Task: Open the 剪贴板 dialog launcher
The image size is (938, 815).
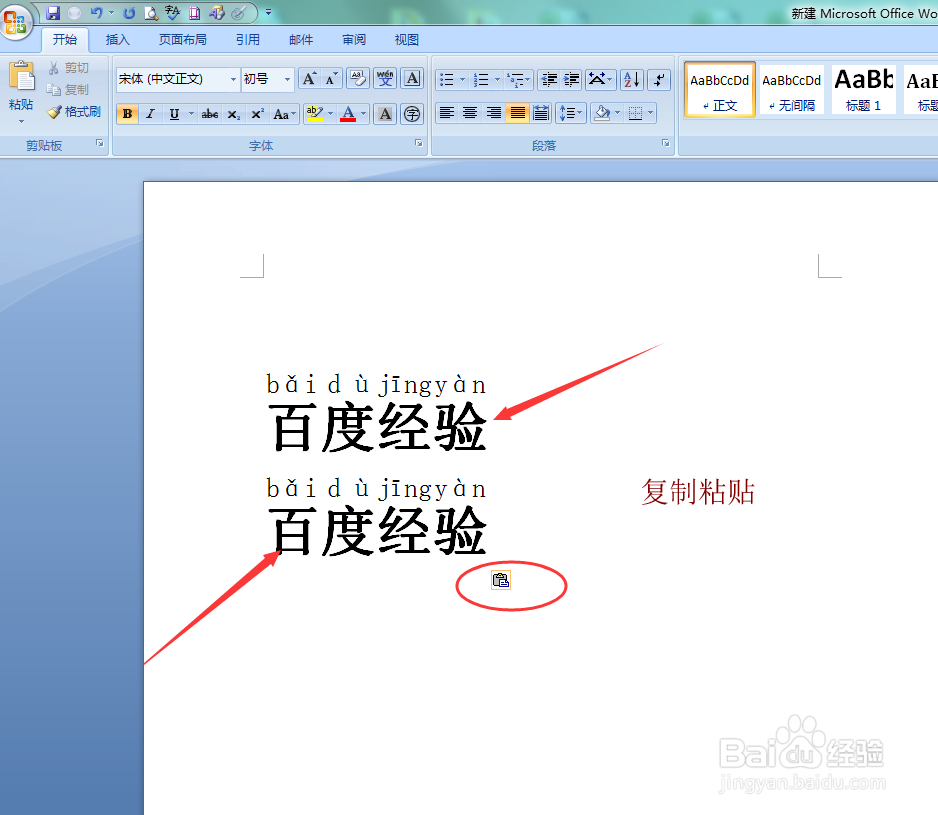Action: click(100, 144)
